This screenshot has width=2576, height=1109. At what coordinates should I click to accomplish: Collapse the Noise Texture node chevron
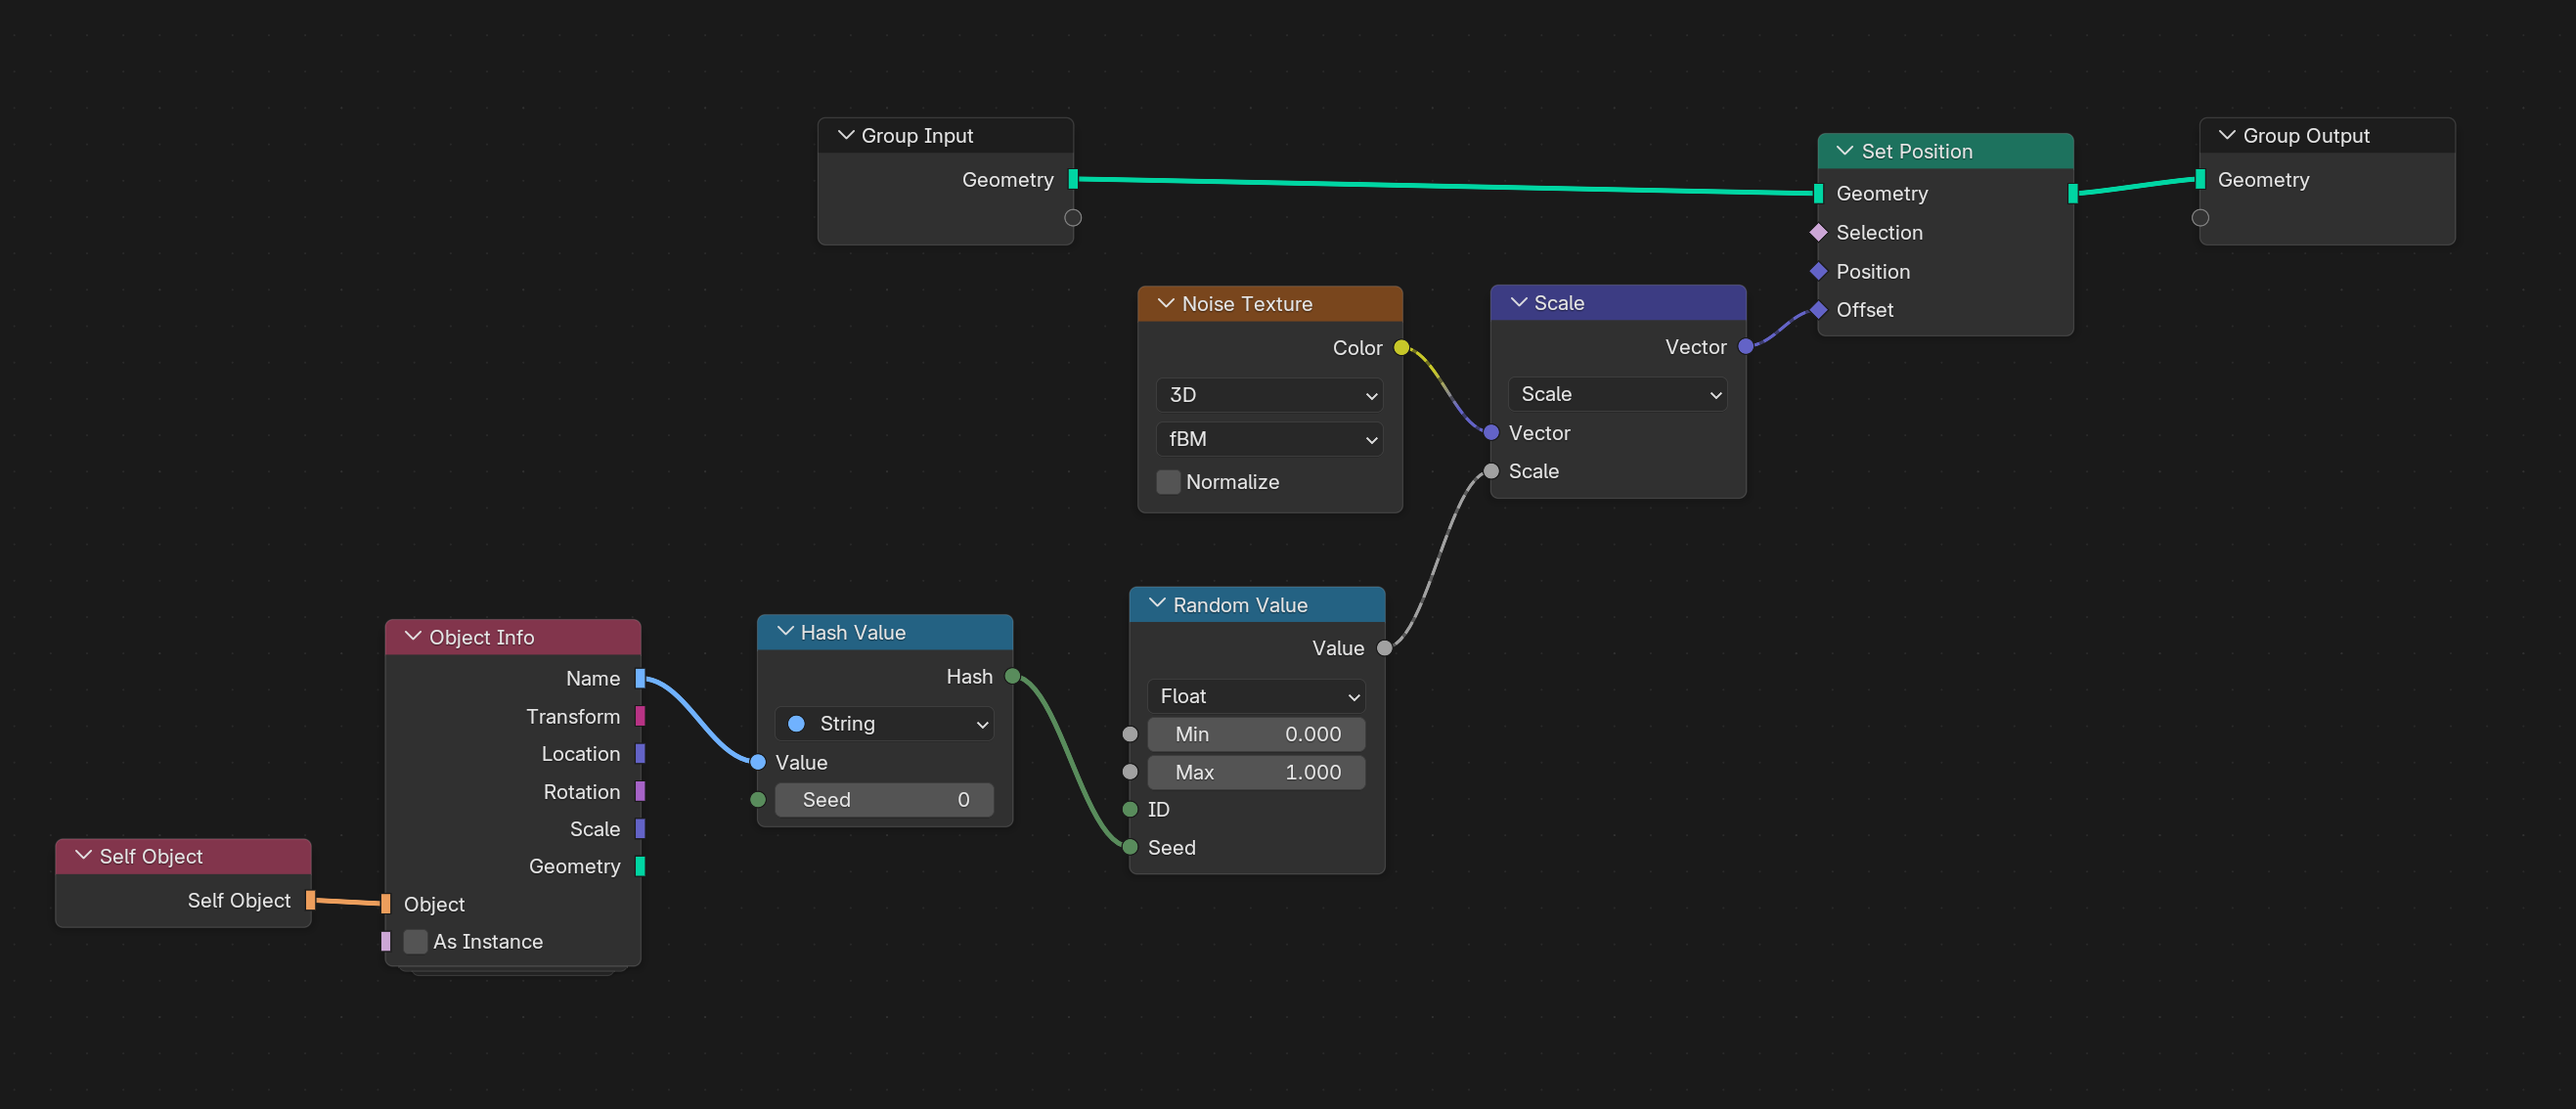coord(1165,303)
